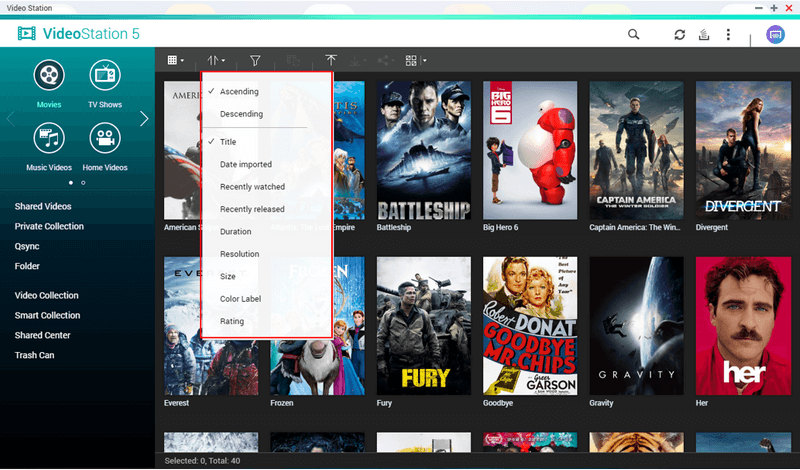Click the greyed-out add to collection icon
Image resolution: width=800 pixels, height=470 pixels.
coord(293,61)
